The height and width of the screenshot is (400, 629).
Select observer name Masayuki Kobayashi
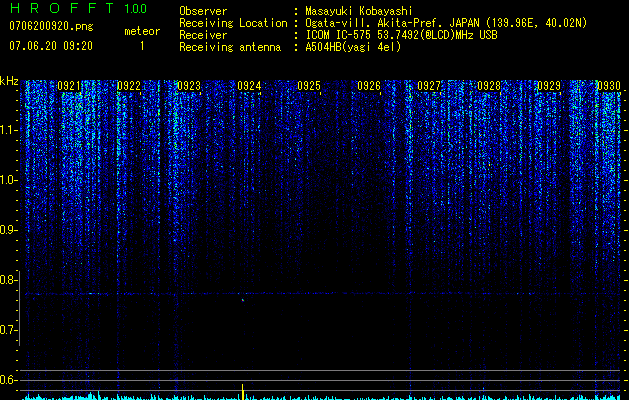click(x=359, y=11)
